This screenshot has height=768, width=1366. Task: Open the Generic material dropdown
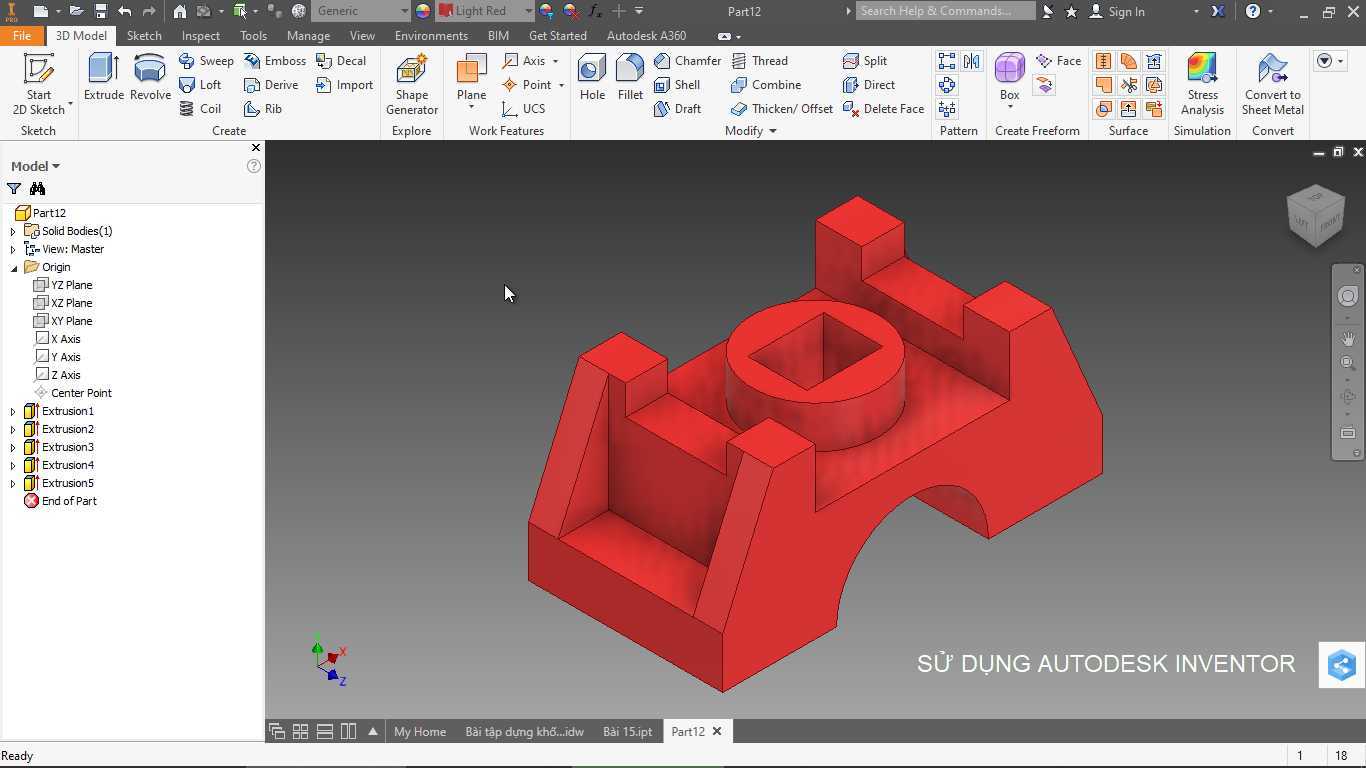(x=404, y=11)
